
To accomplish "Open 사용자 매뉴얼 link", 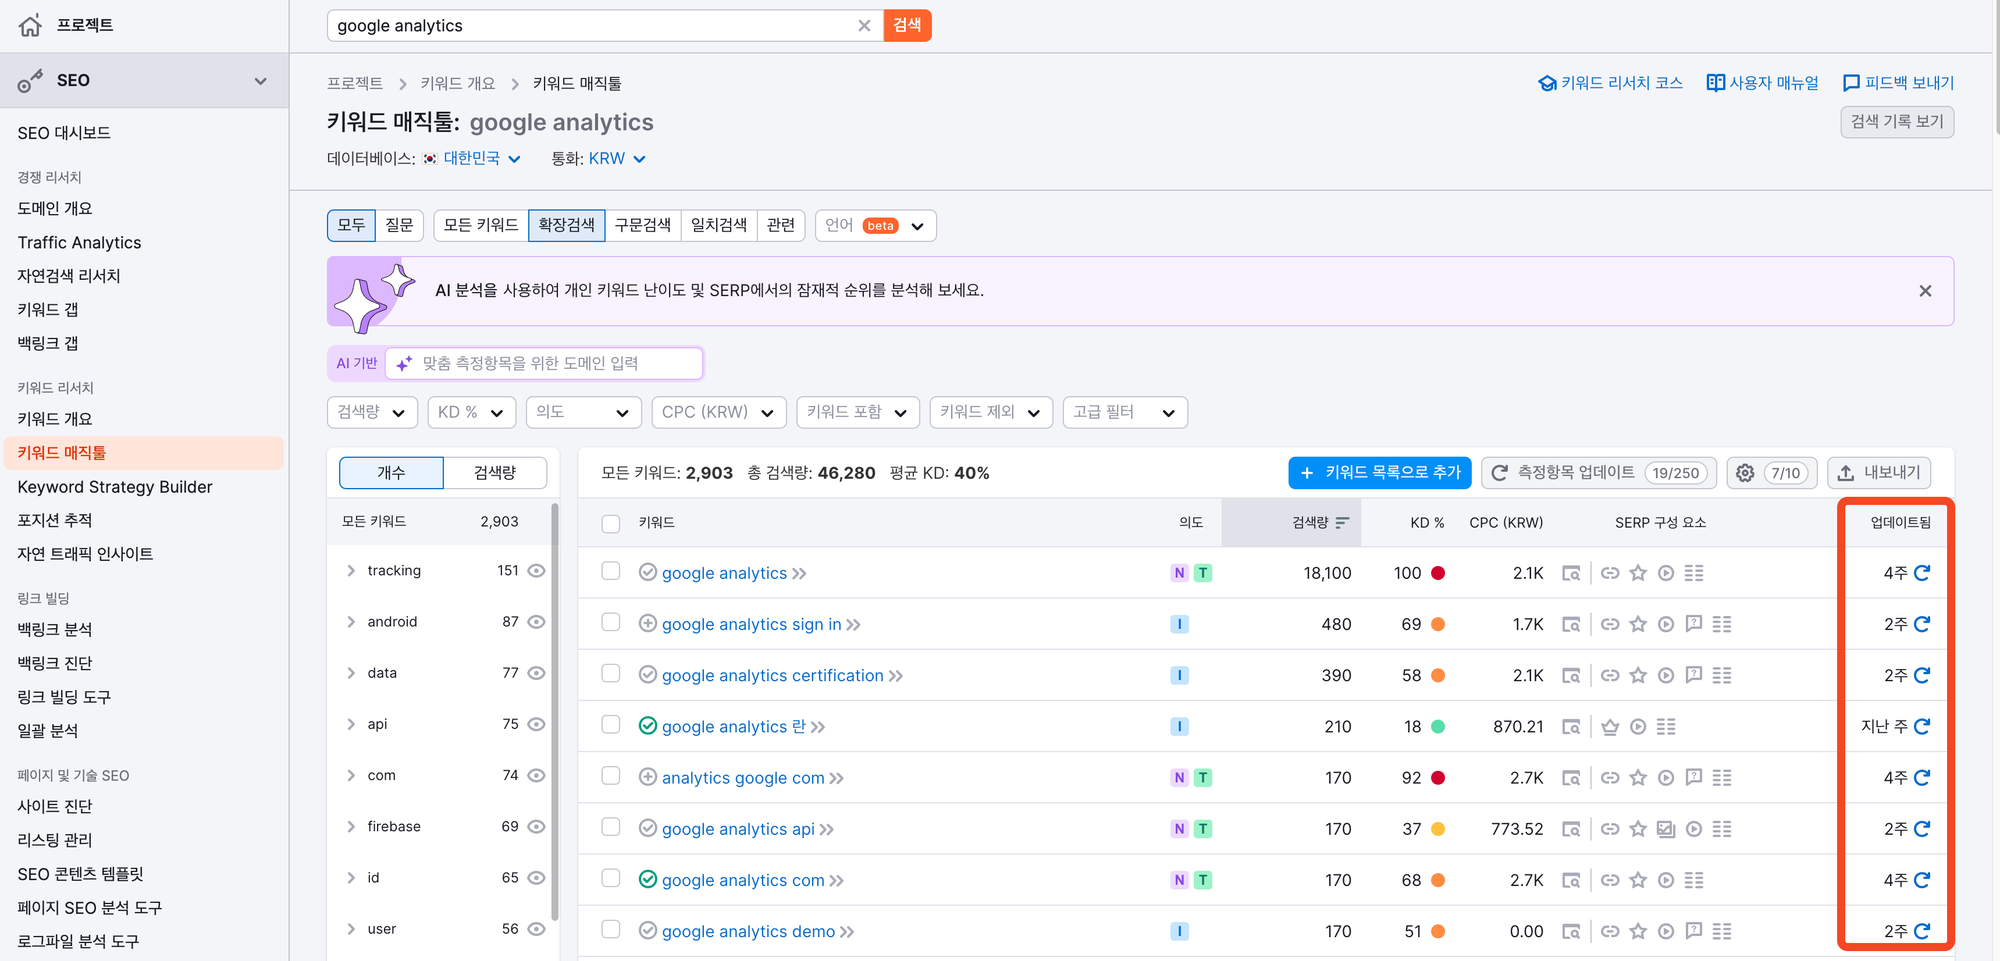I will tap(1763, 83).
